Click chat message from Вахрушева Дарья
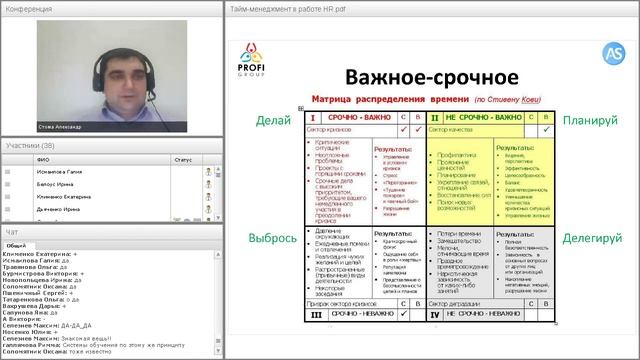Screen dimensions: 640x360 [x=34, y=306]
